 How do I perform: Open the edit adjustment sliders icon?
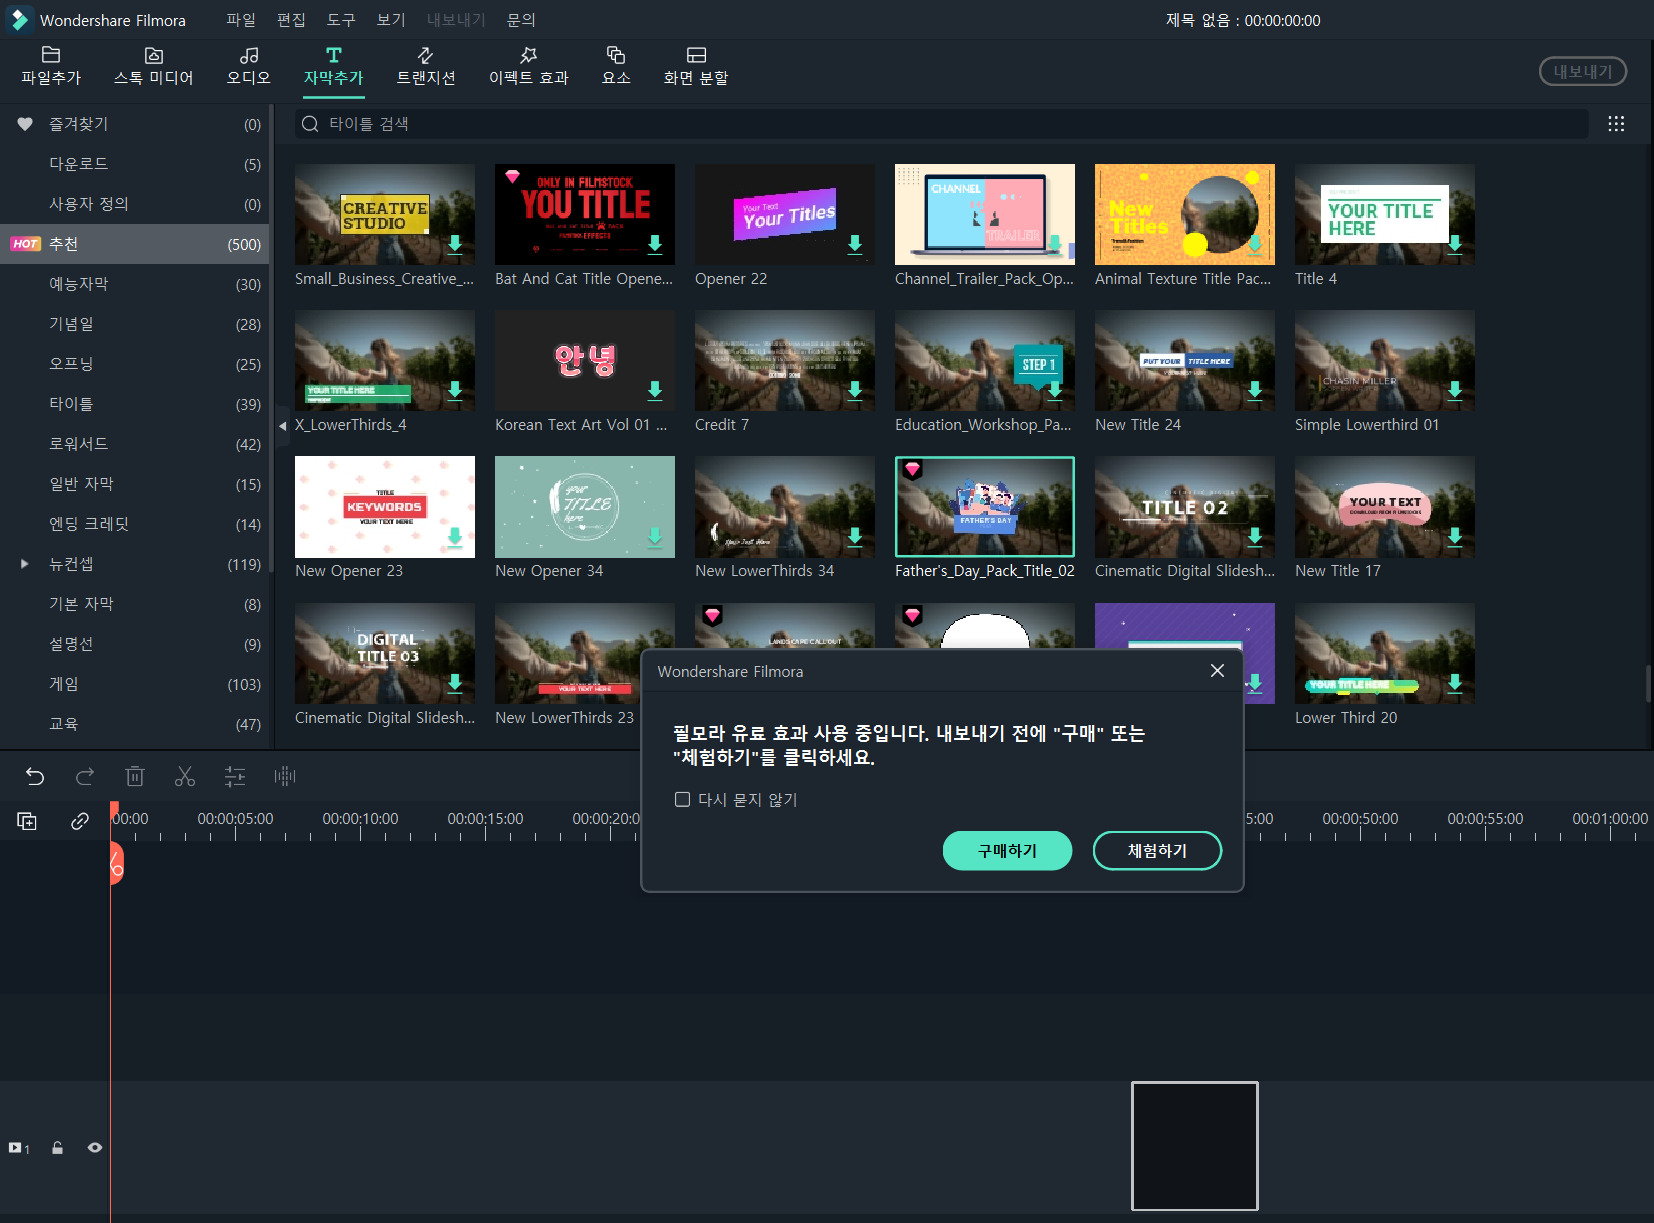click(235, 776)
